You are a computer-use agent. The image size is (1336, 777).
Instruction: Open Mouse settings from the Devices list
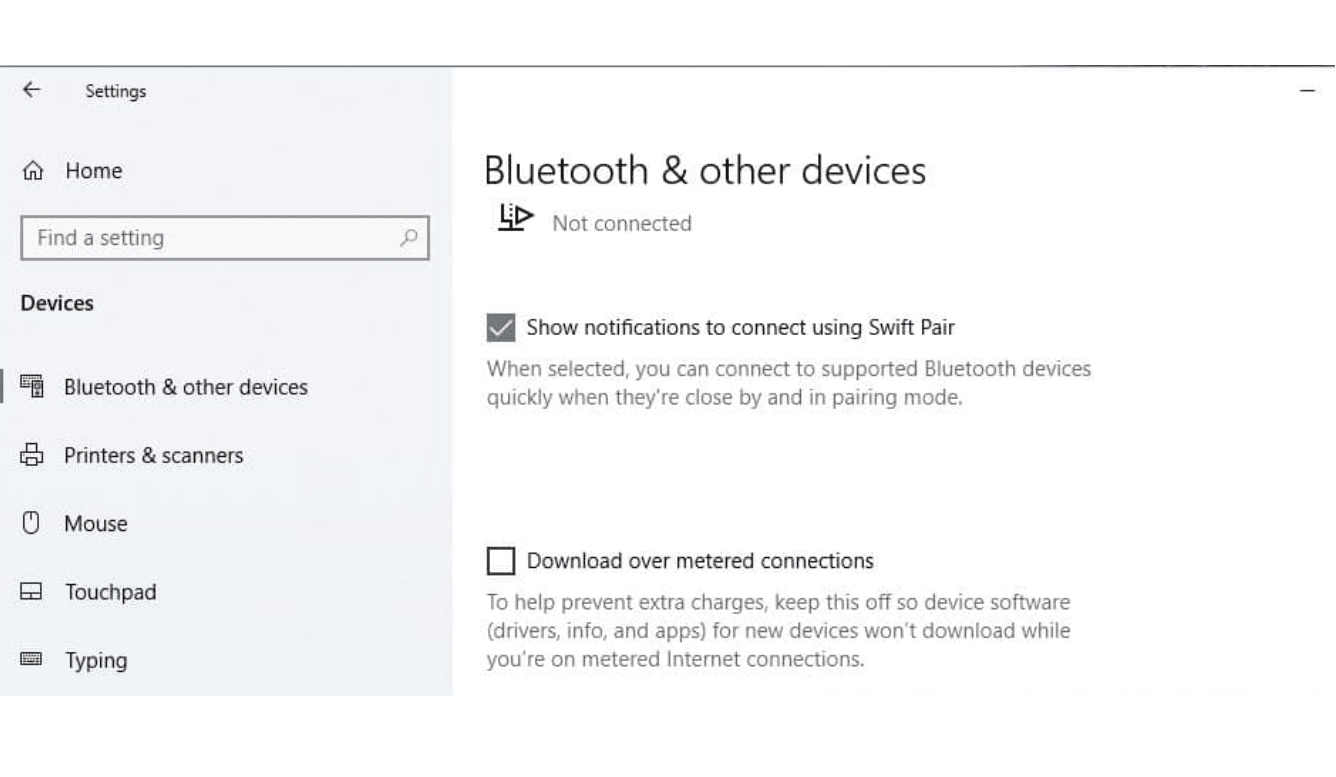coord(95,523)
